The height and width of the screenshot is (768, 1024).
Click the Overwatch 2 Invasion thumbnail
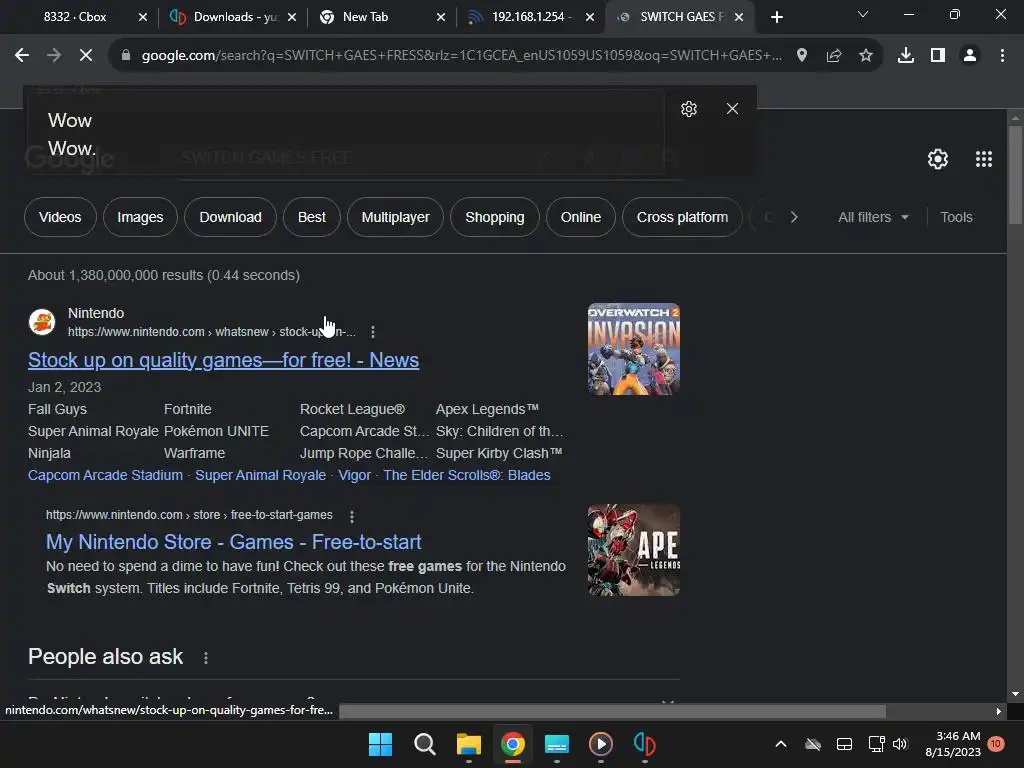coord(633,349)
